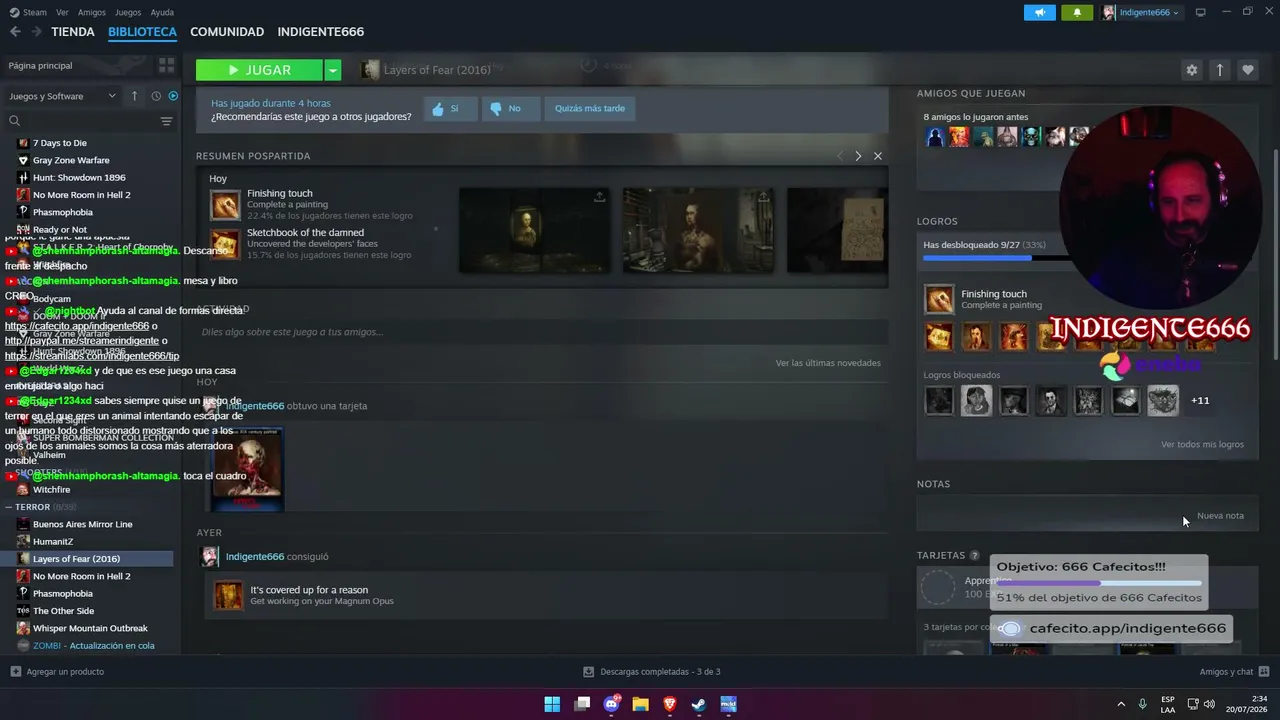Open the Windows Start menu
The width and height of the screenshot is (1280, 720).
(x=552, y=704)
